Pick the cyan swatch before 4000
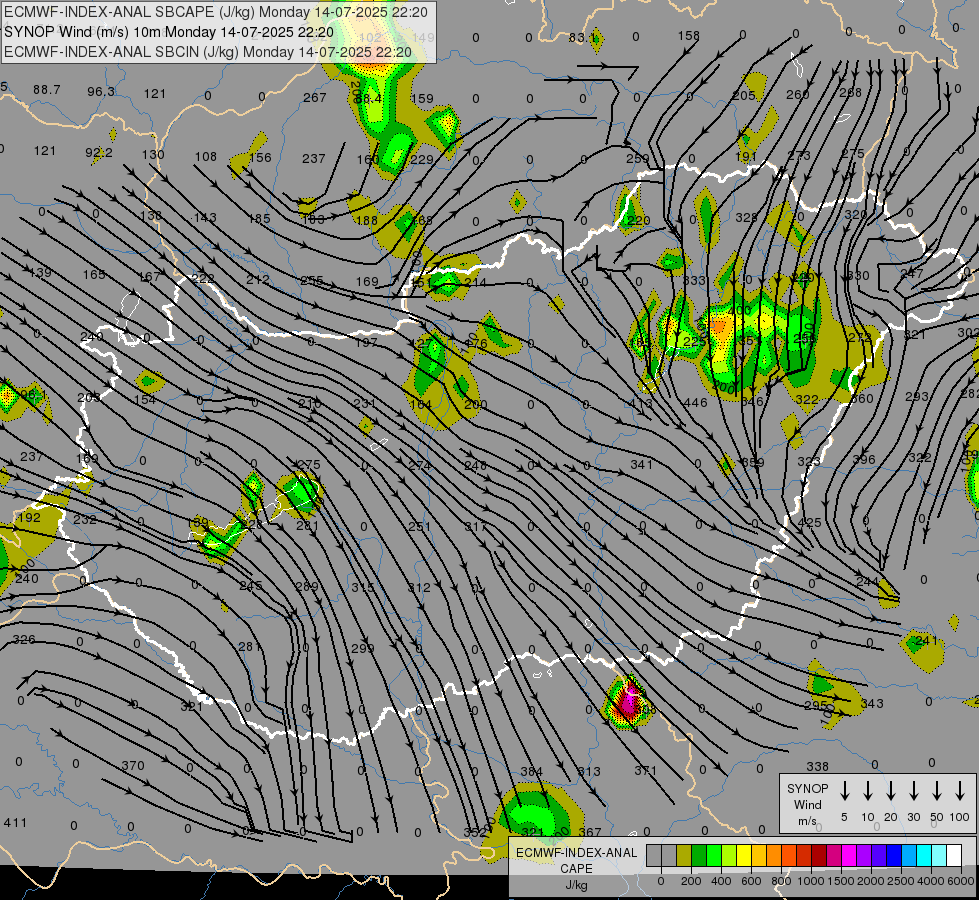The width and height of the screenshot is (979, 900). (x=923, y=855)
